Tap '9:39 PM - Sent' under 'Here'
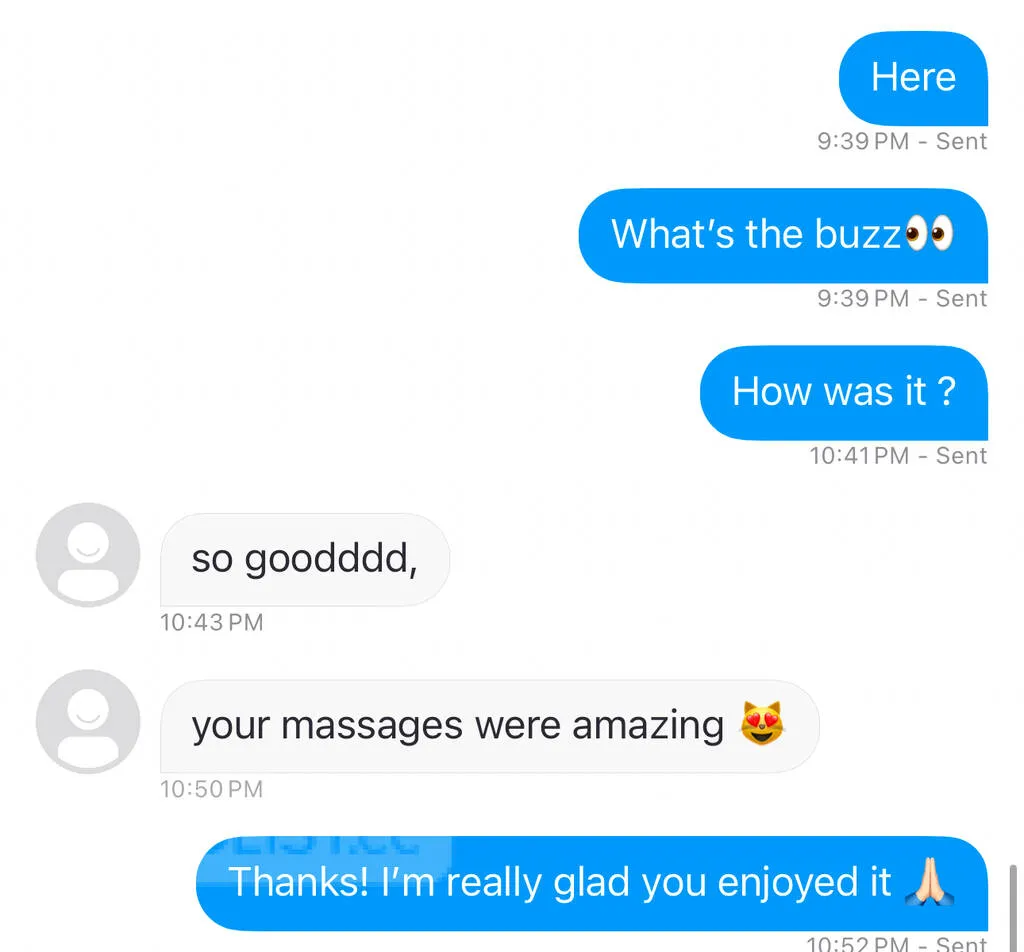 902,141
